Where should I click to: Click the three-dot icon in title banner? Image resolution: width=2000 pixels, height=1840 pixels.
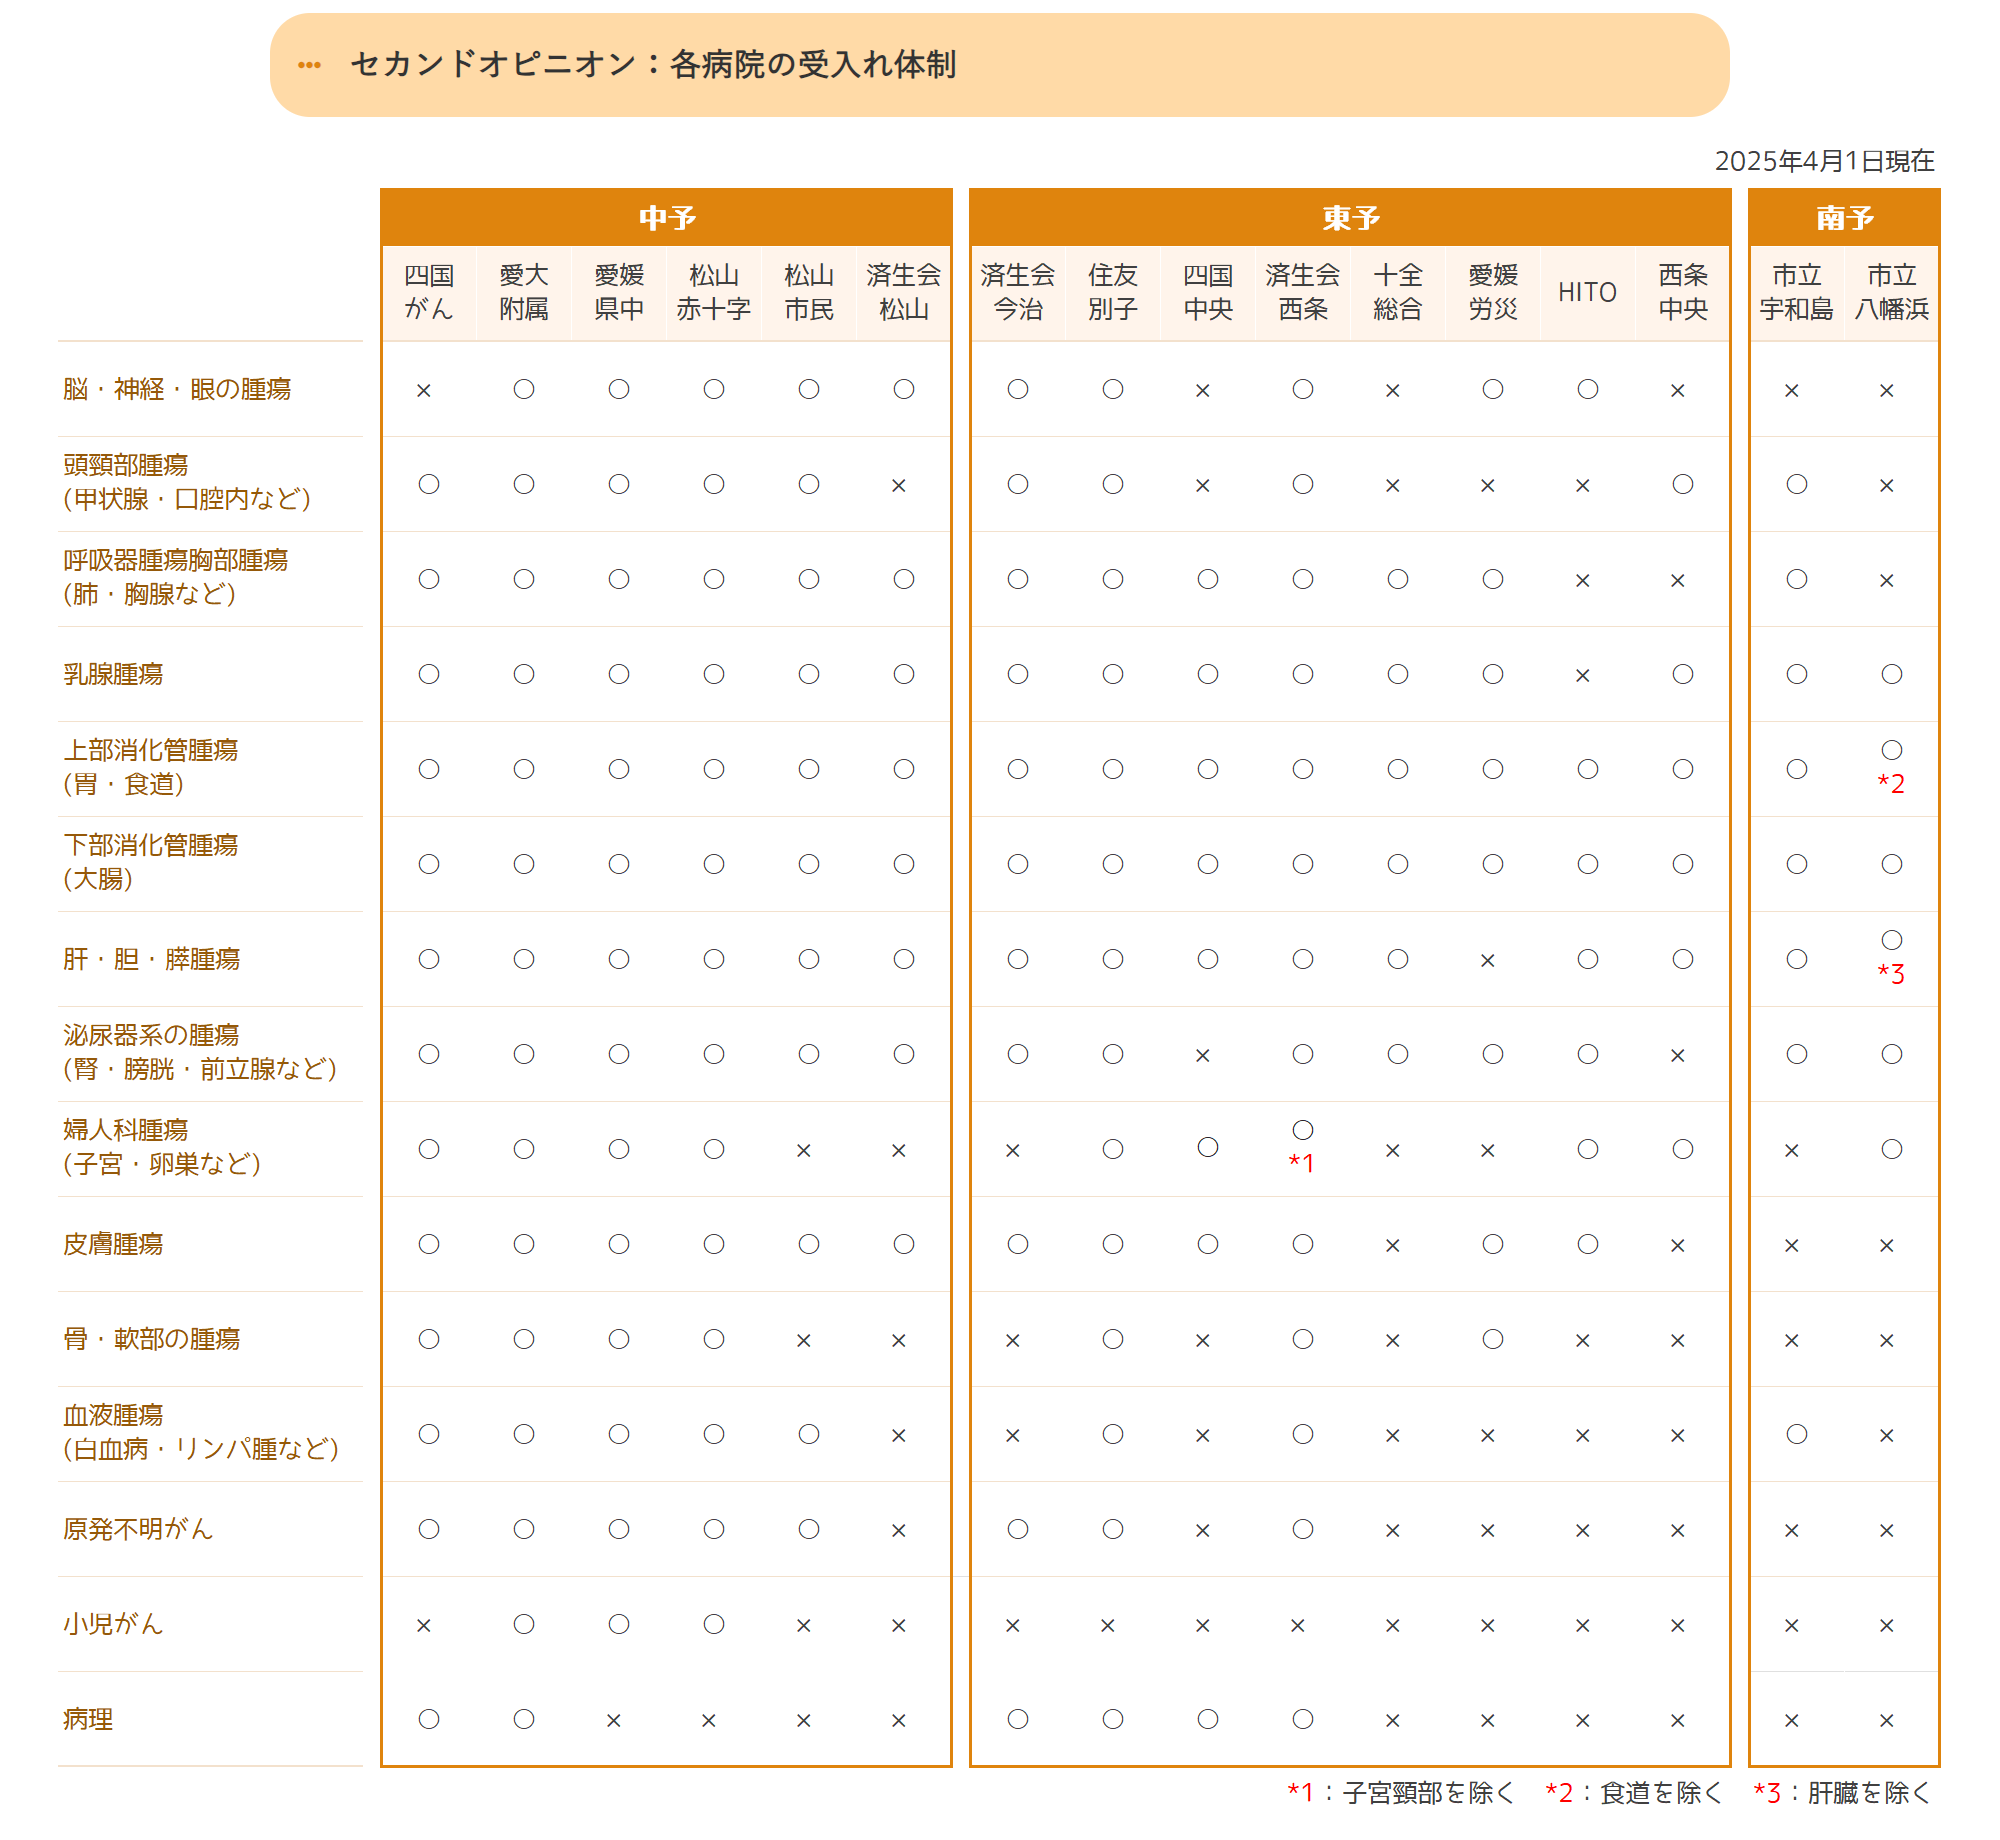pyautogui.click(x=309, y=65)
